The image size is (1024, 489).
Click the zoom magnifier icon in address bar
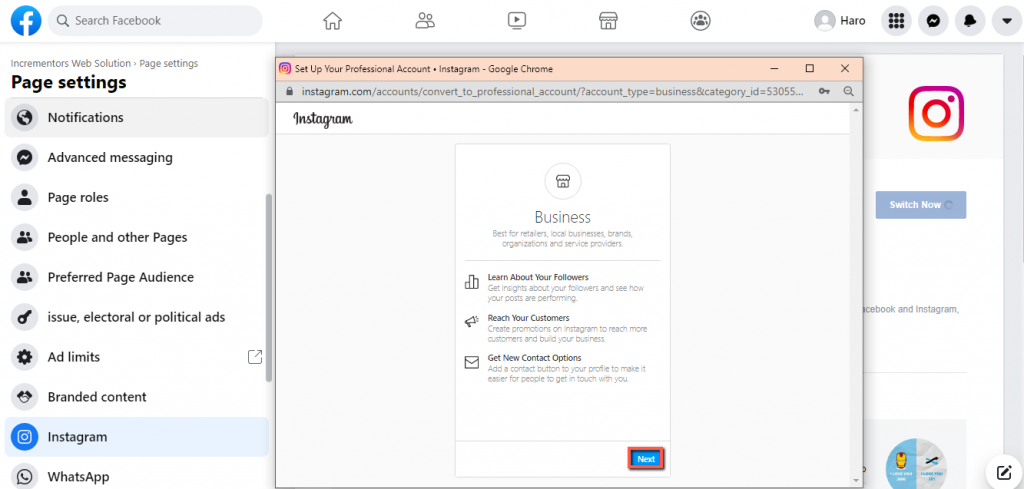(848, 91)
